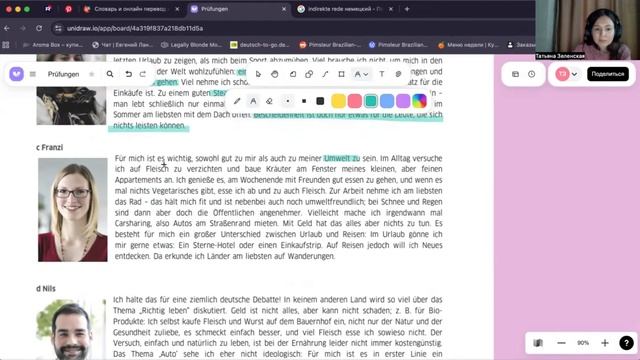
Task: Open the timer clock icon
Action: tap(531, 74)
